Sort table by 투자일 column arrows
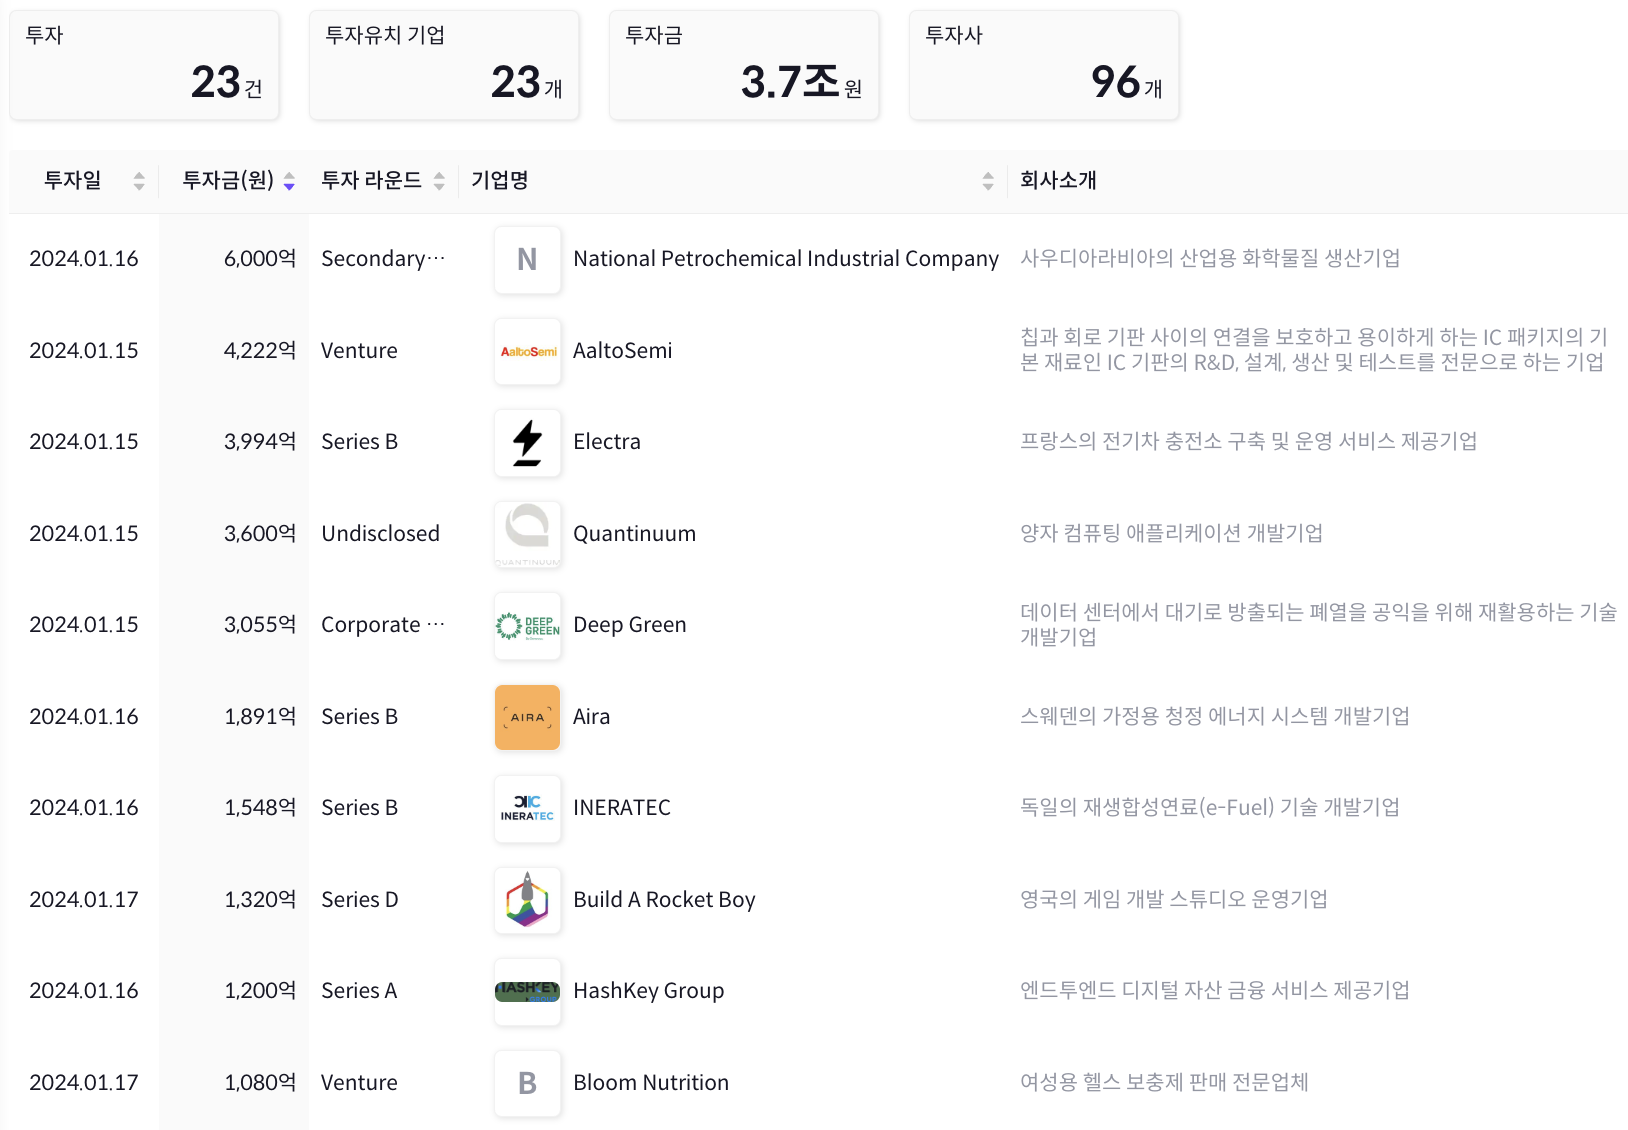Viewport: 1628px width, 1130px height. [x=139, y=181]
